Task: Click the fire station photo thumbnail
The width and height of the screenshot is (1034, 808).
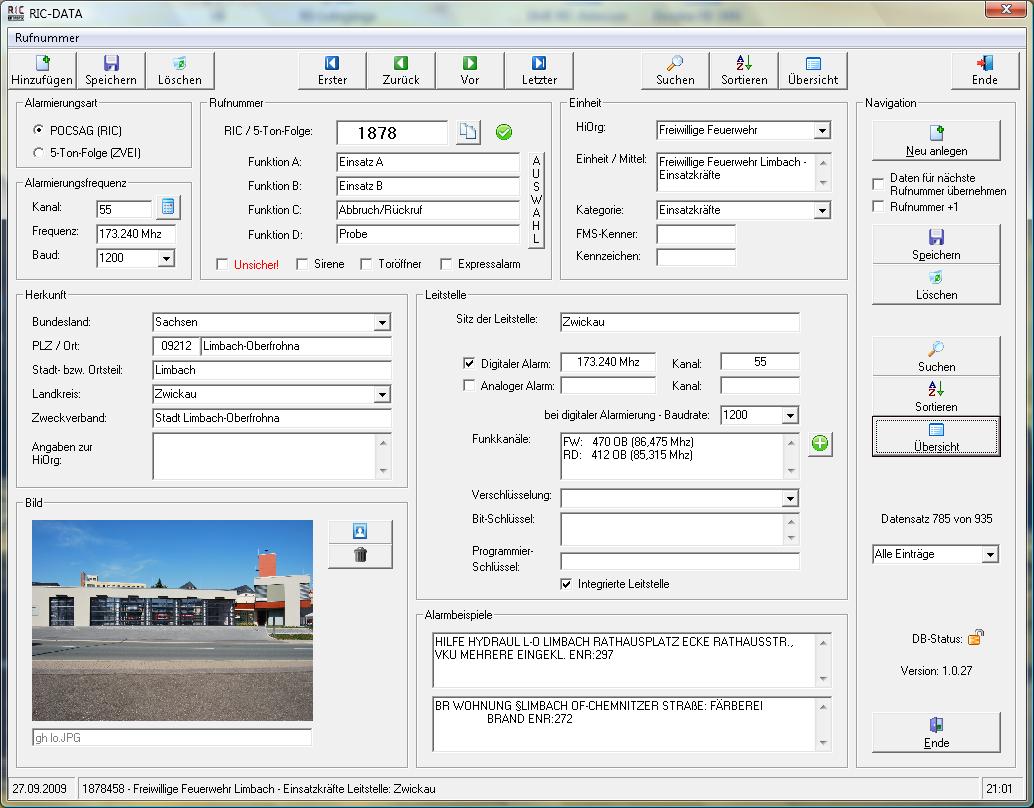Action: 172,620
